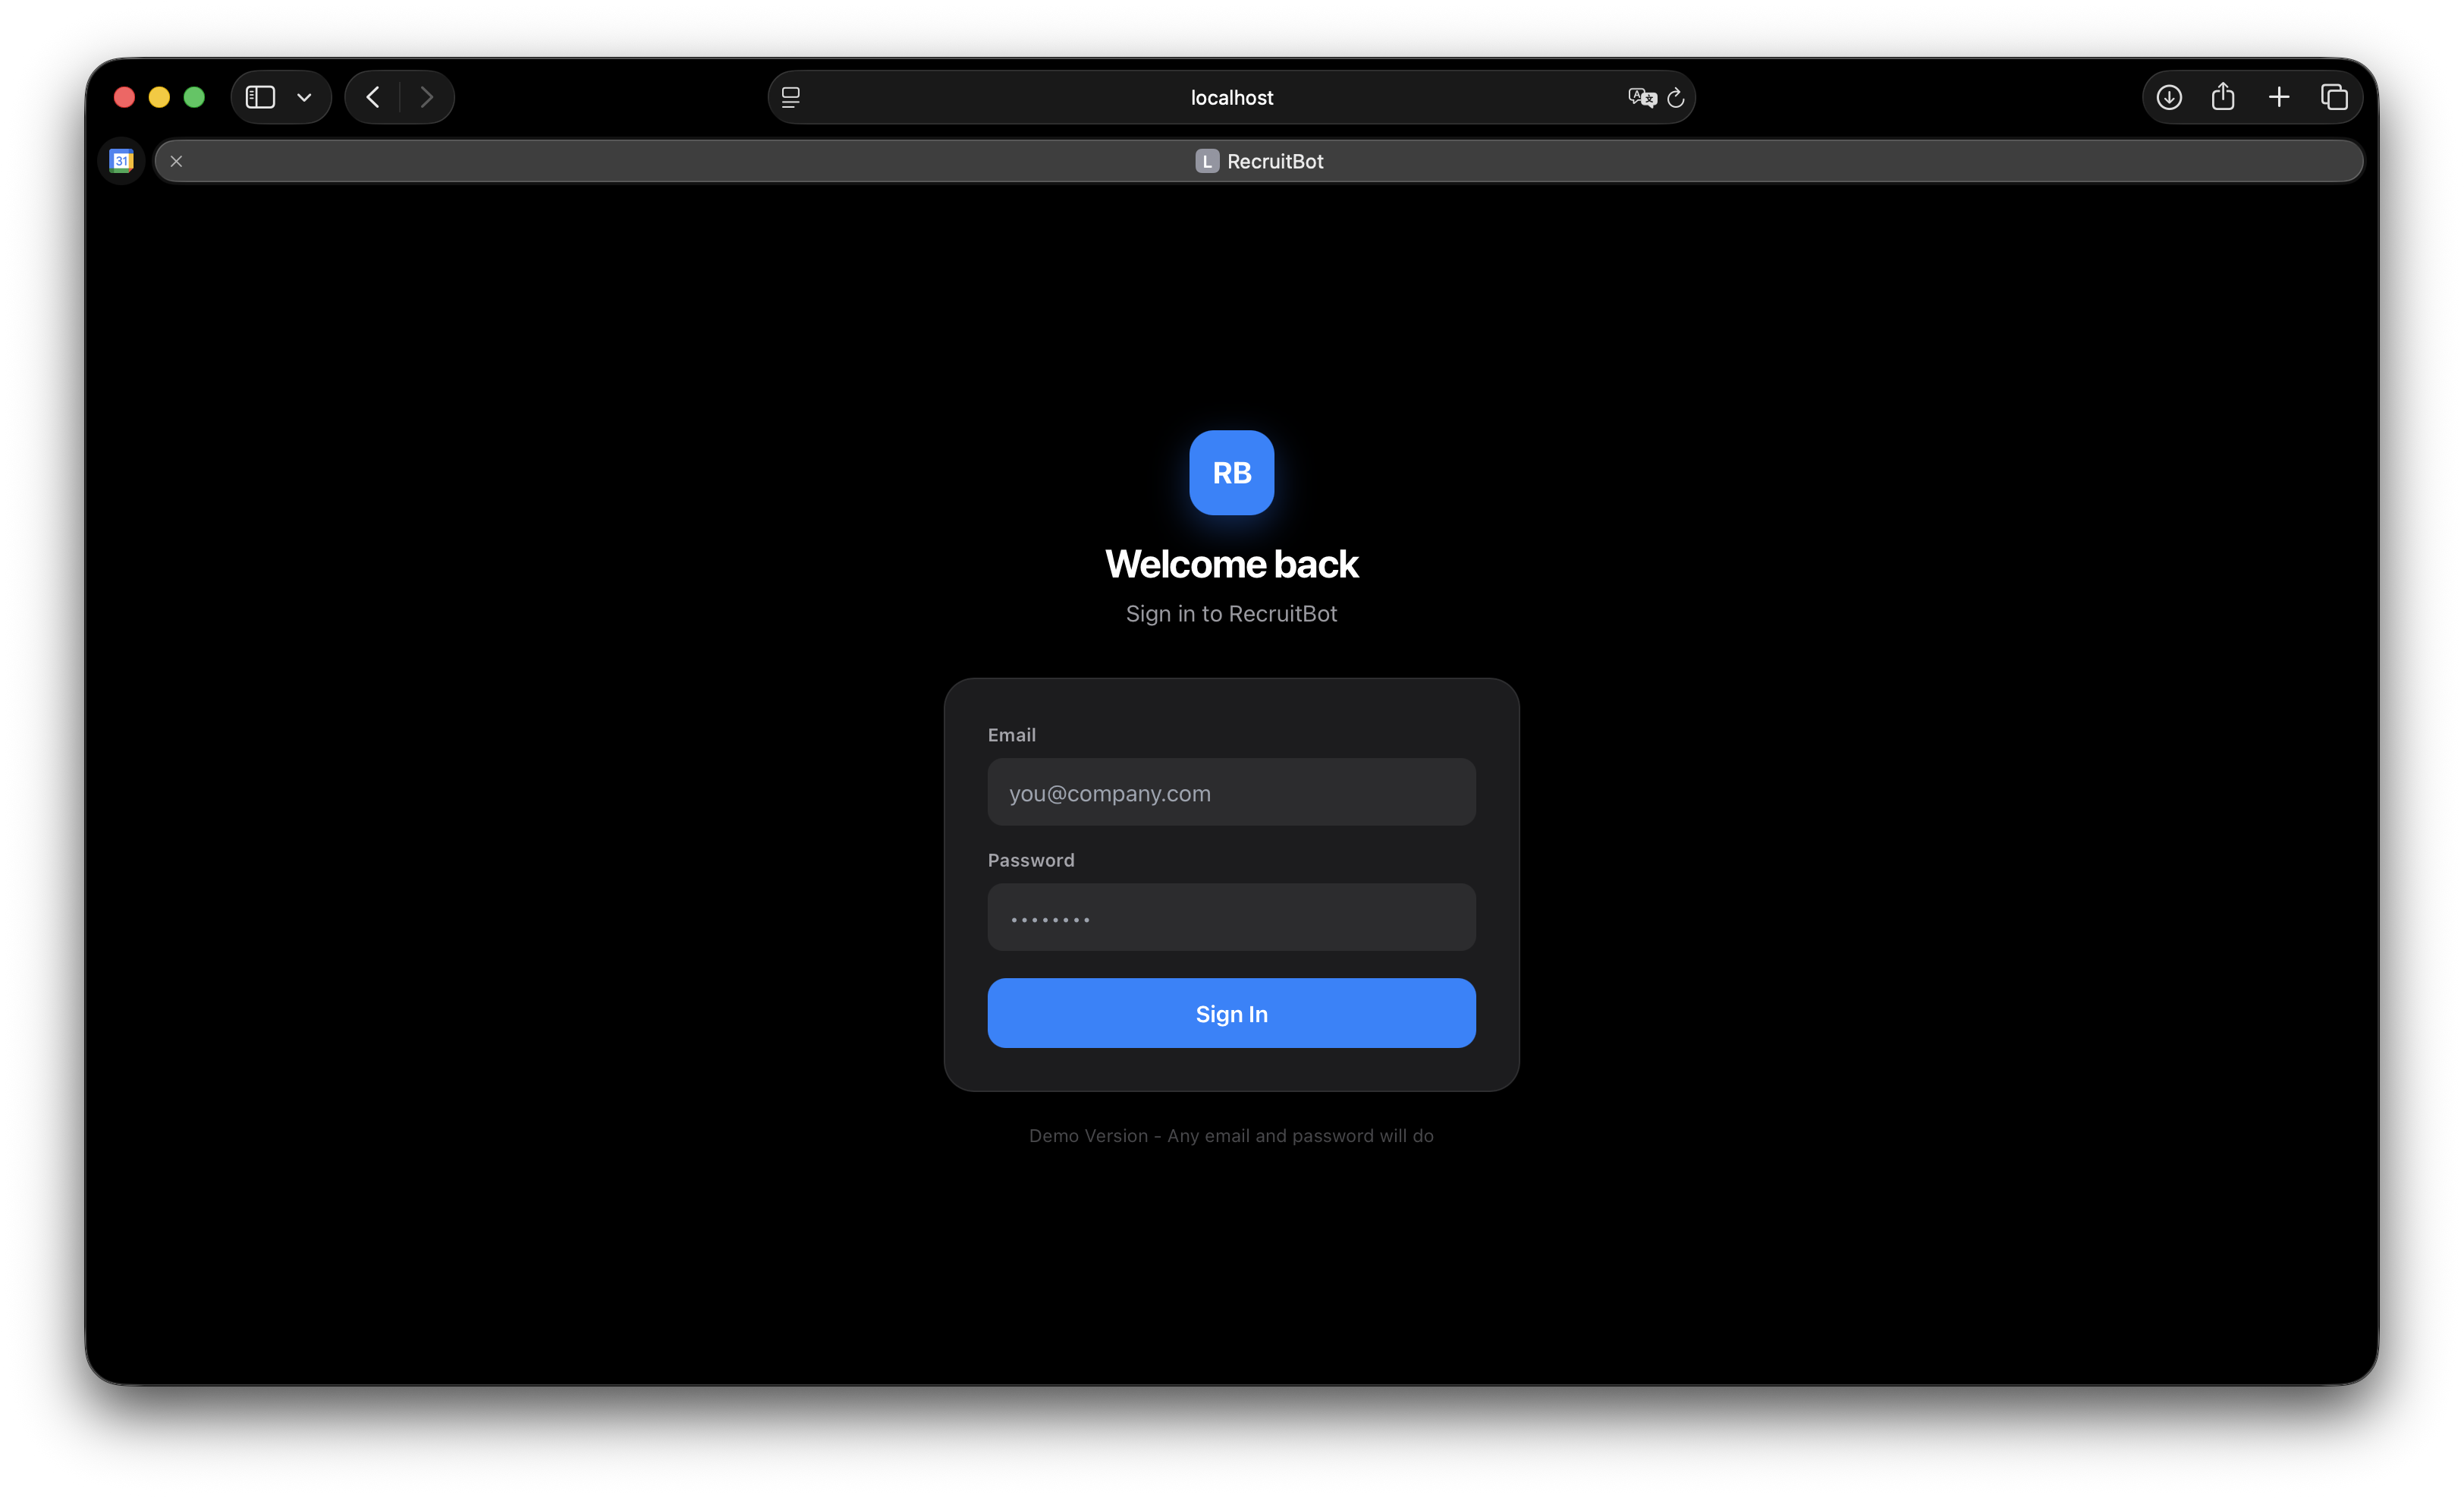Open the page formatting options icon
The height and width of the screenshot is (1498, 2464).
(790, 97)
